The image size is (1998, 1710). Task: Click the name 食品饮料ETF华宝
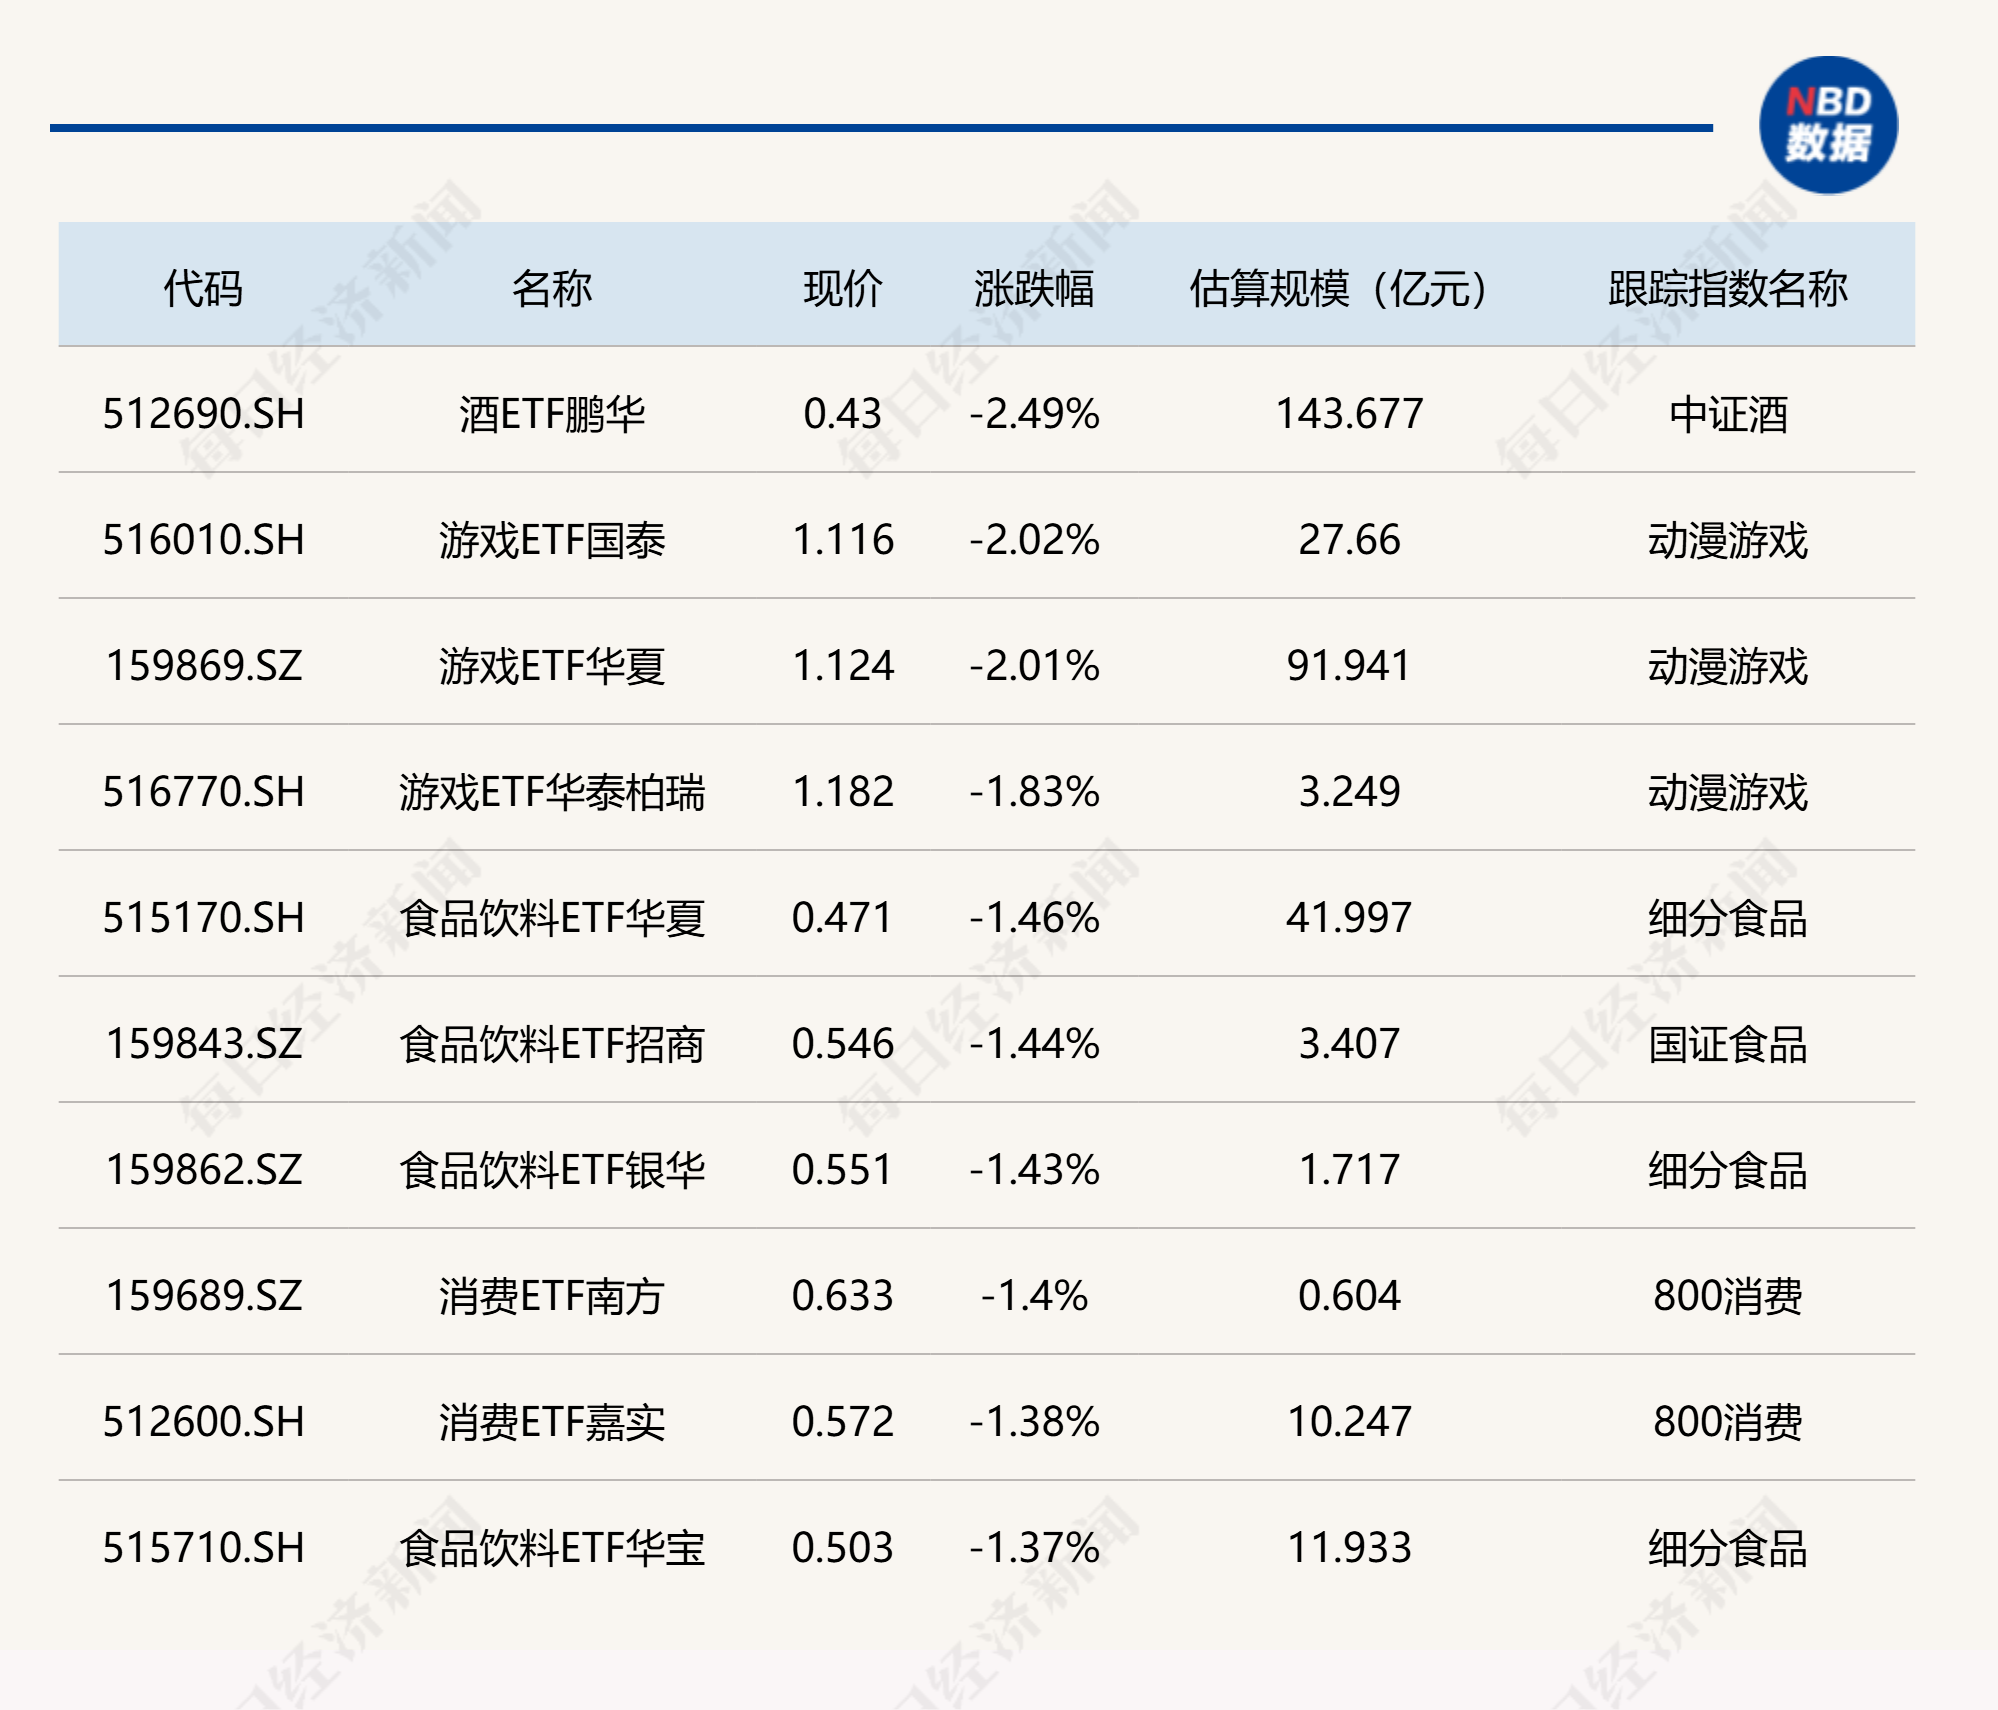[x=552, y=1548]
